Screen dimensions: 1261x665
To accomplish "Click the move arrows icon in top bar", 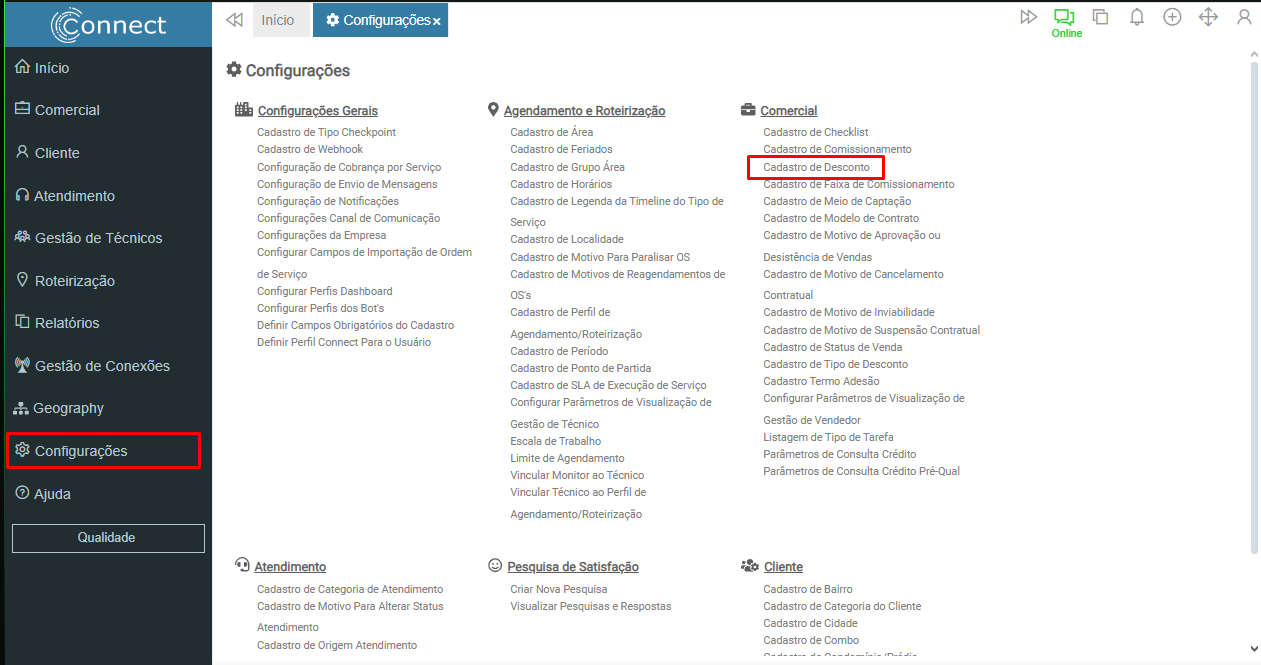I will 1208,17.
